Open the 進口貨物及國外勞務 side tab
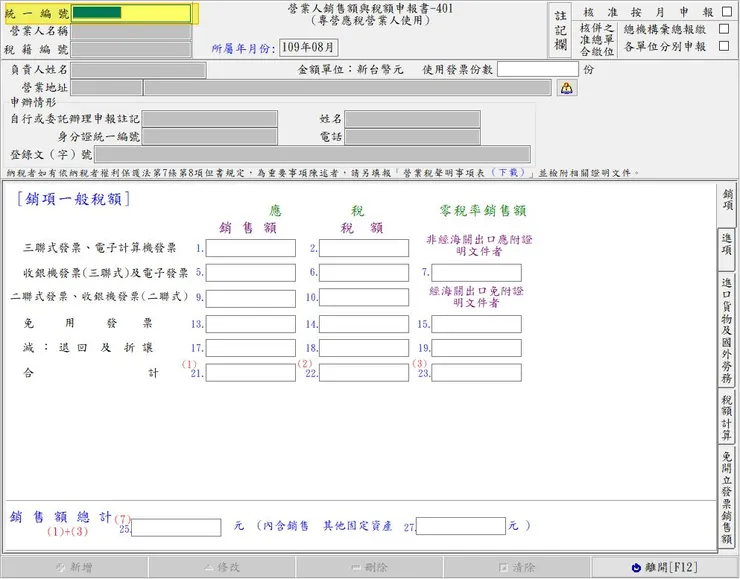This screenshot has height=579, width=740. click(727, 329)
